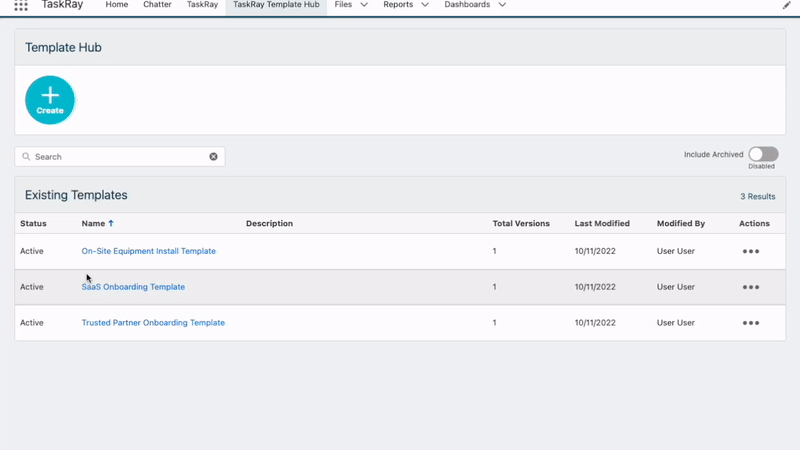Sort by the Name column header
This screenshot has width=800, height=450.
[x=93, y=223]
